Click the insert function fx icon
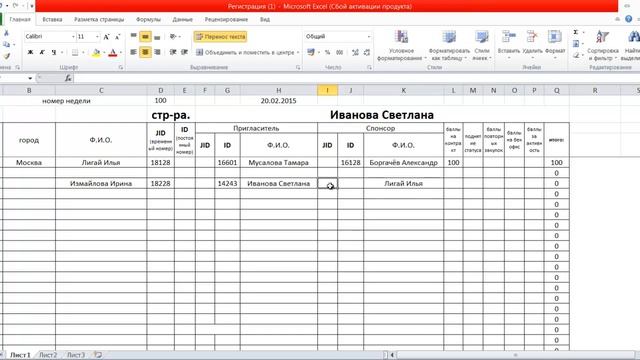 tap(68, 78)
